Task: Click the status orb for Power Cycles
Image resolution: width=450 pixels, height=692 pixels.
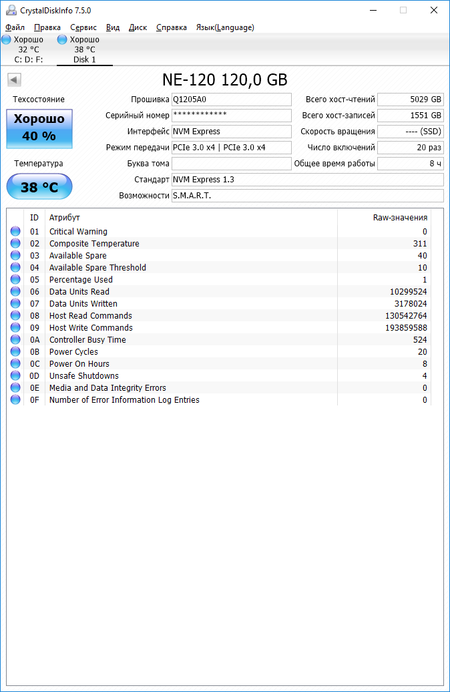Action: point(15,351)
